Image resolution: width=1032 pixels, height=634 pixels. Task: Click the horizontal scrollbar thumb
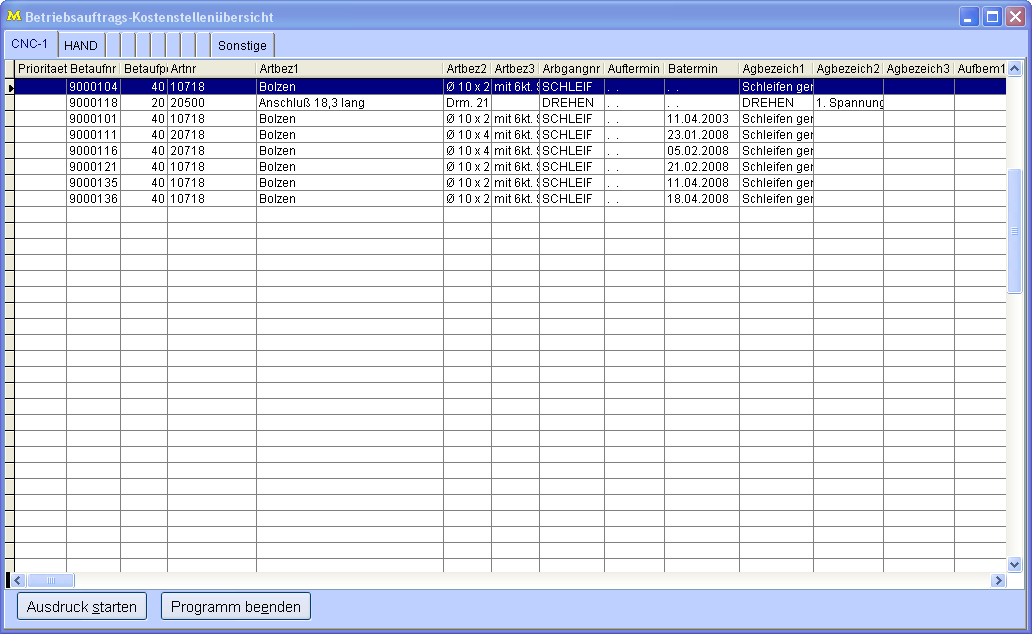[x=51, y=580]
